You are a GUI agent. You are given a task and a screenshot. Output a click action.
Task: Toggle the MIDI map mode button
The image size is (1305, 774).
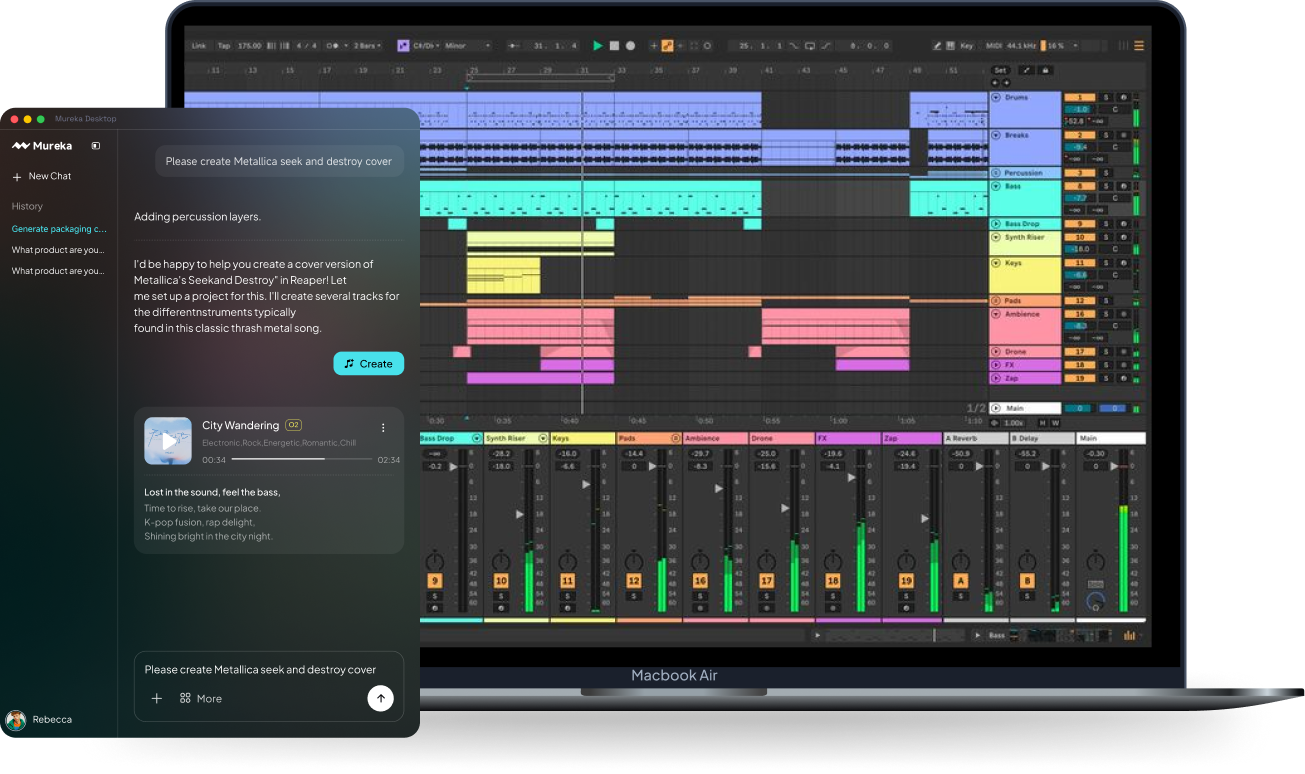pyautogui.click(x=994, y=46)
